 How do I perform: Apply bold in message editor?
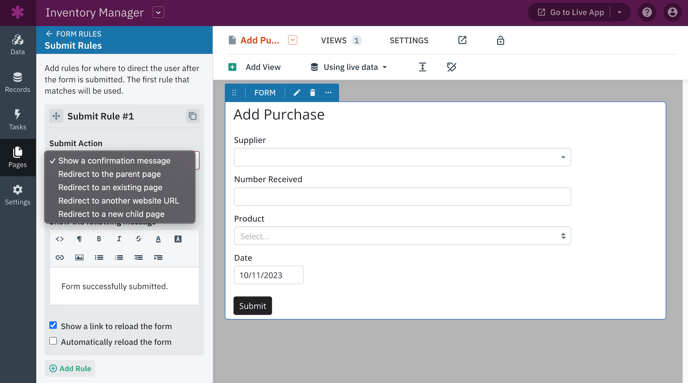click(x=99, y=239)
